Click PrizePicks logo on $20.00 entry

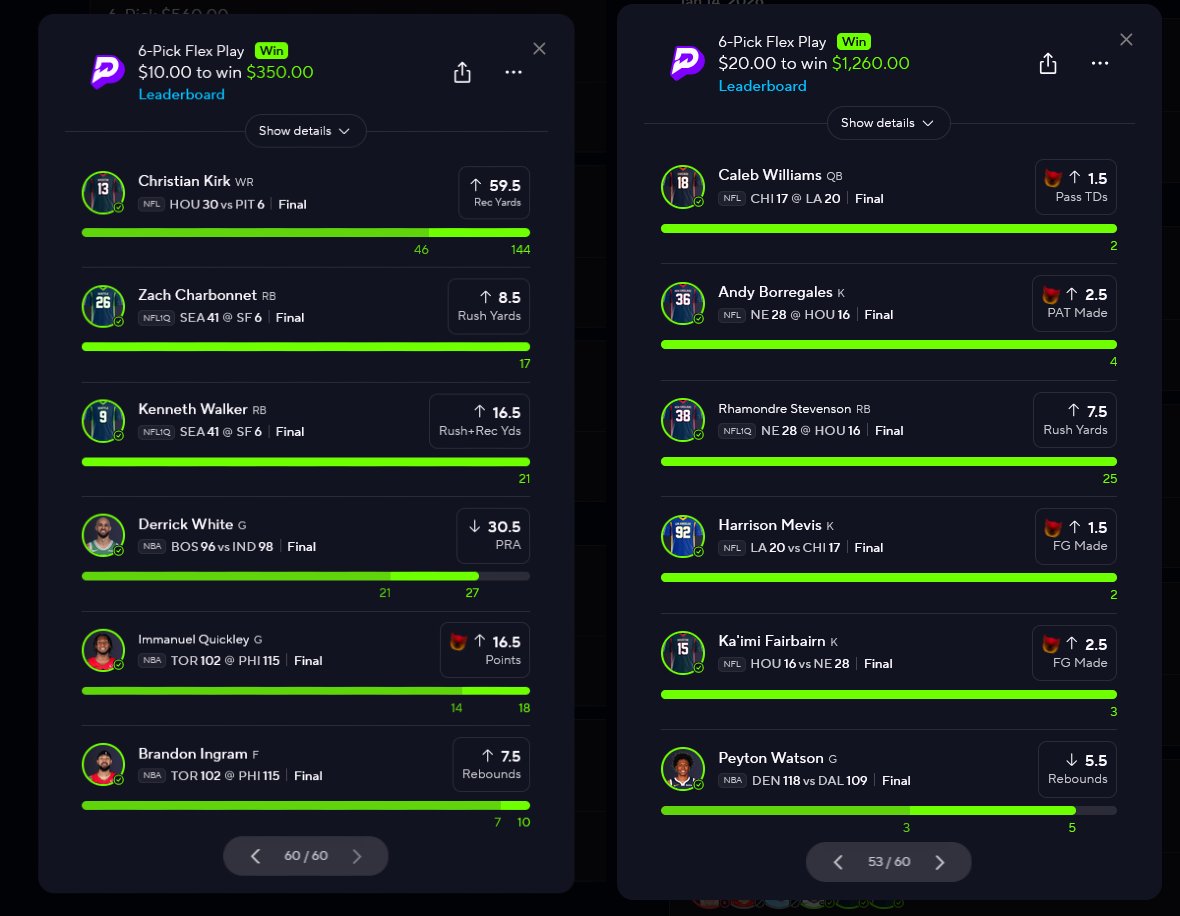click(687, 63)
